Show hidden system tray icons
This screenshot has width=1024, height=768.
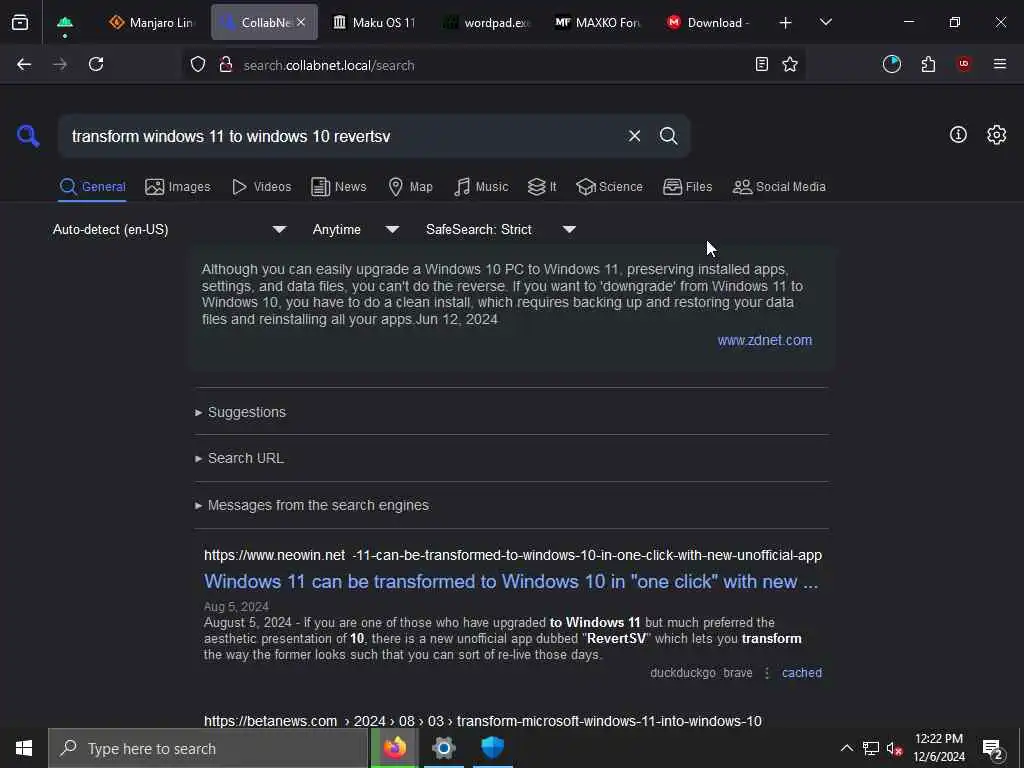click(846, 748)
